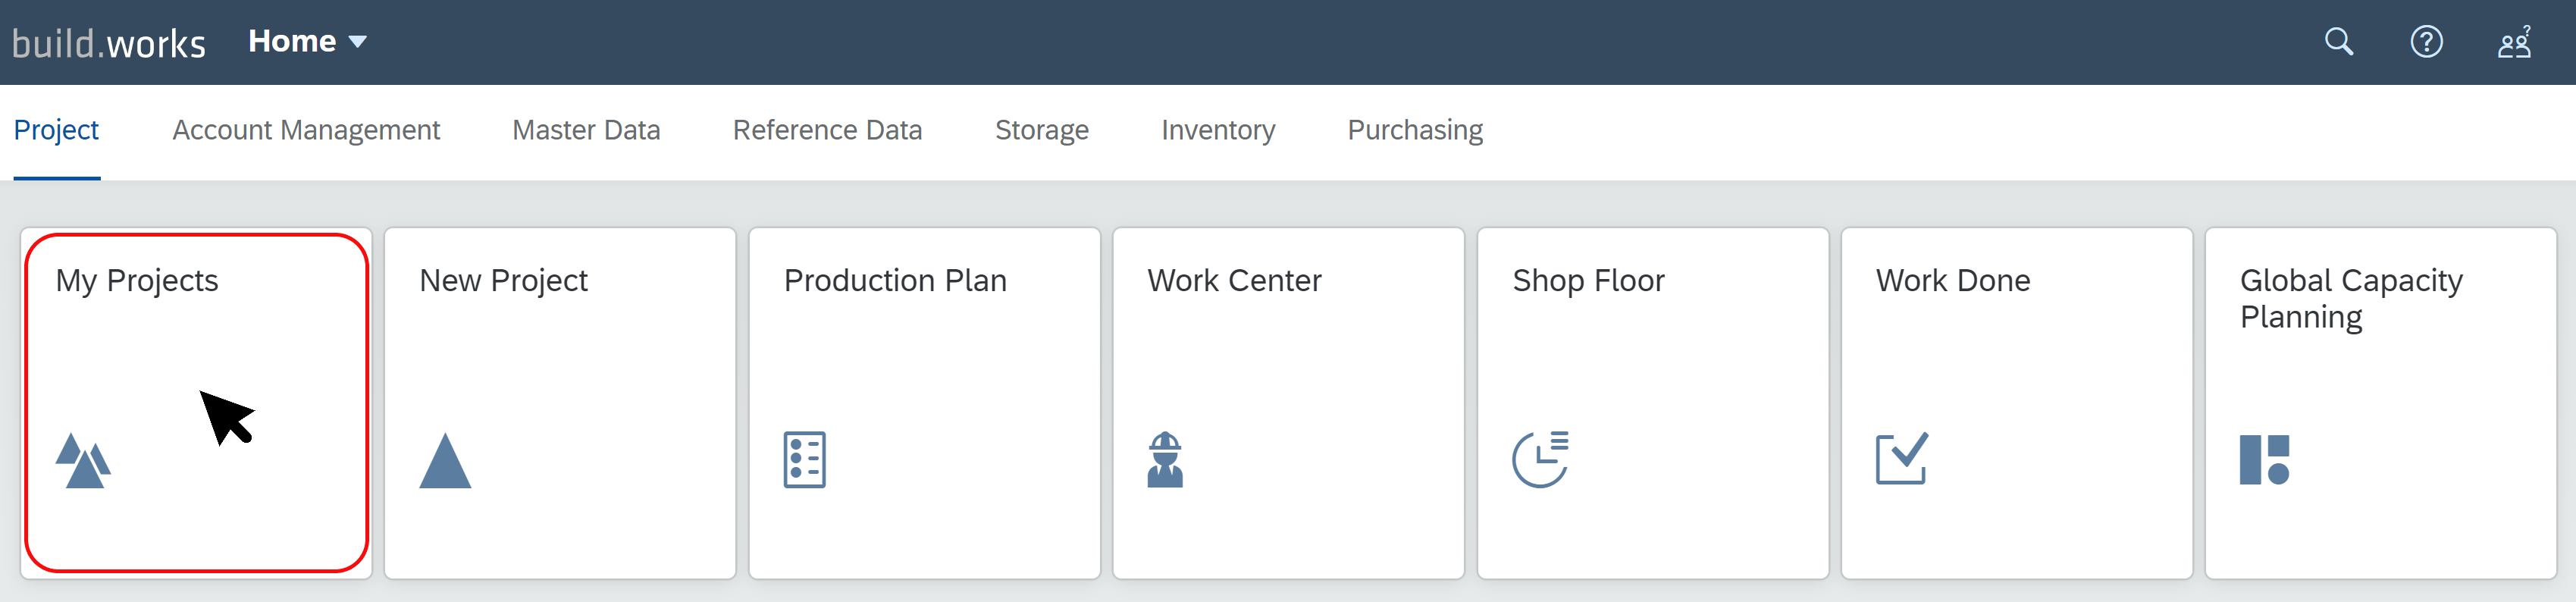The image size is (2576, 602).
Task: Switch to the Account Management tab
Action: click(306, 130)
